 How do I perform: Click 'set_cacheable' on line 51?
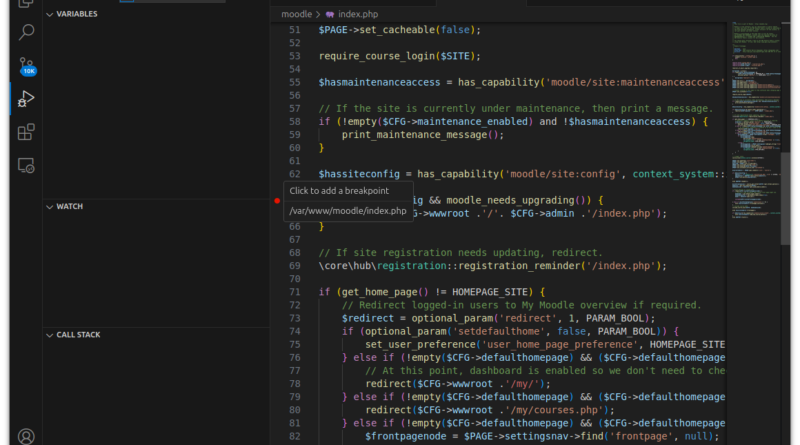(x=397, y=30)
